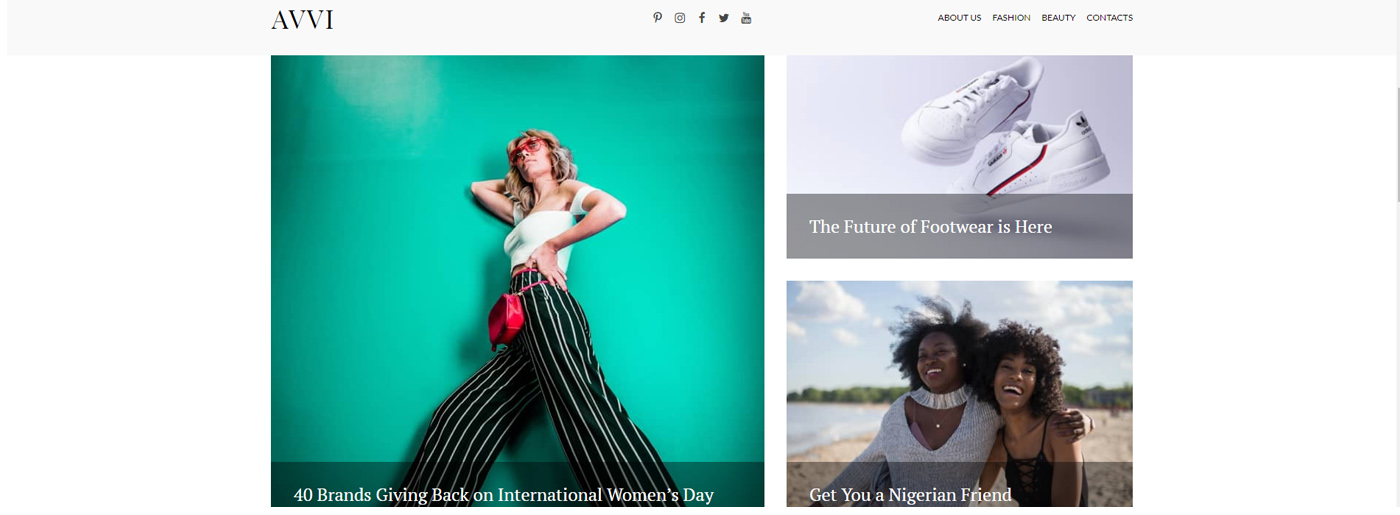Viewport: 1400px width, 515px height.
Task: Open the Contacts navigation item
Action: pyautogui.click(x=1109, y=18)
